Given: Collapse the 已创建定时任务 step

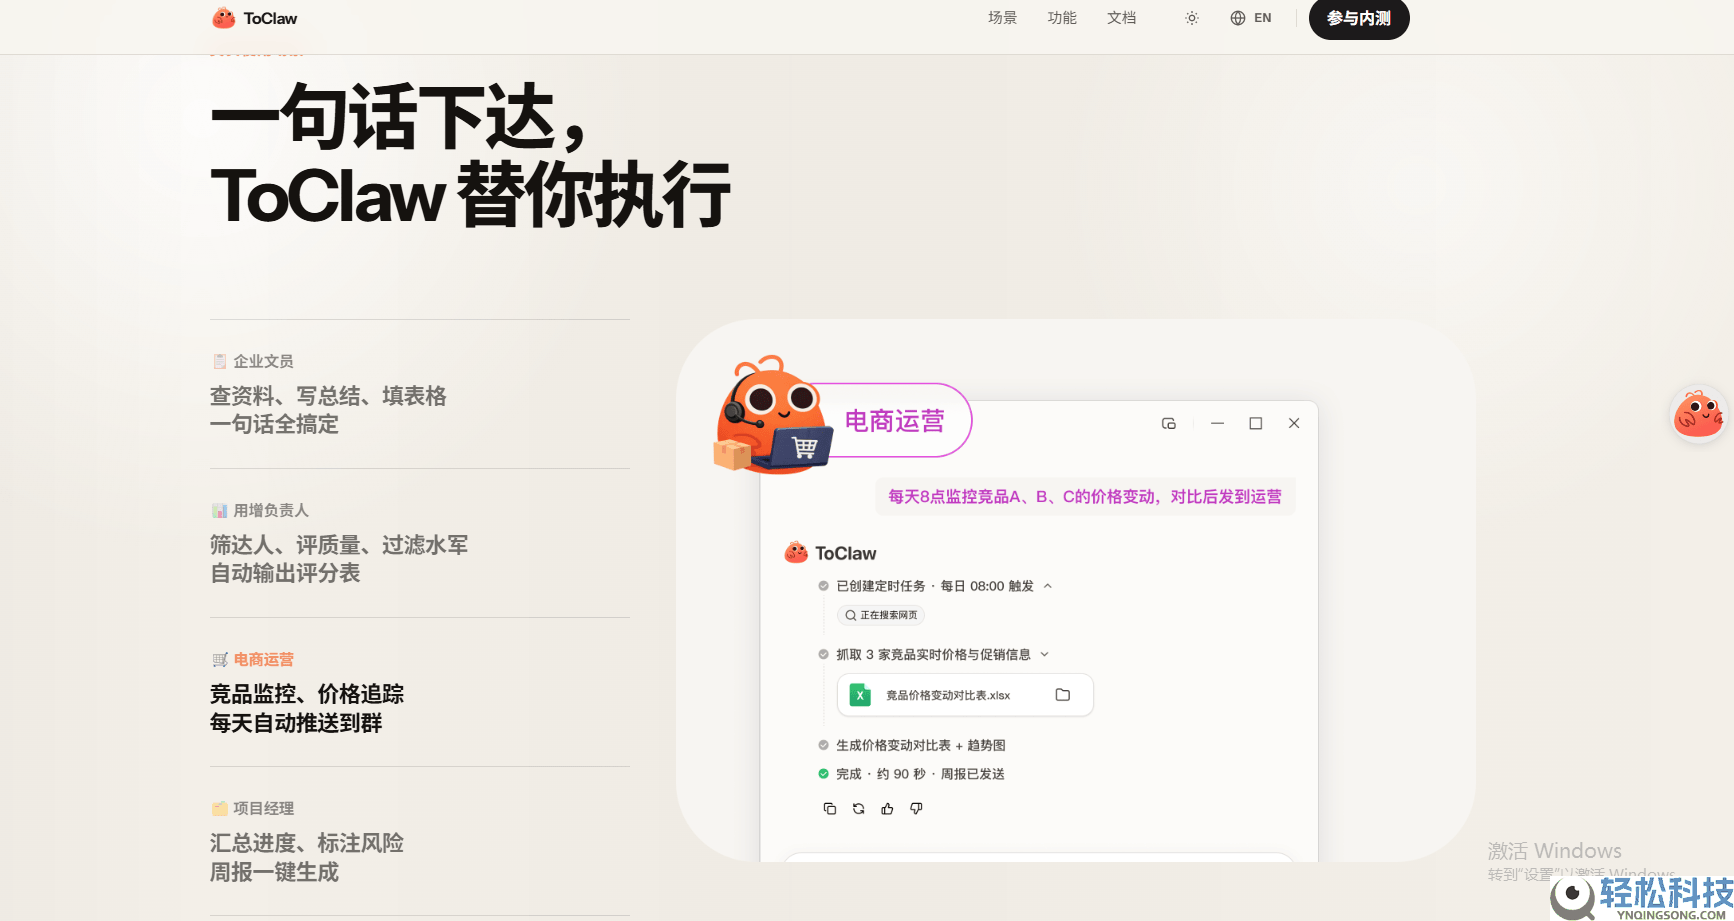Looking at the screenshot, I should click(1047, 586).
